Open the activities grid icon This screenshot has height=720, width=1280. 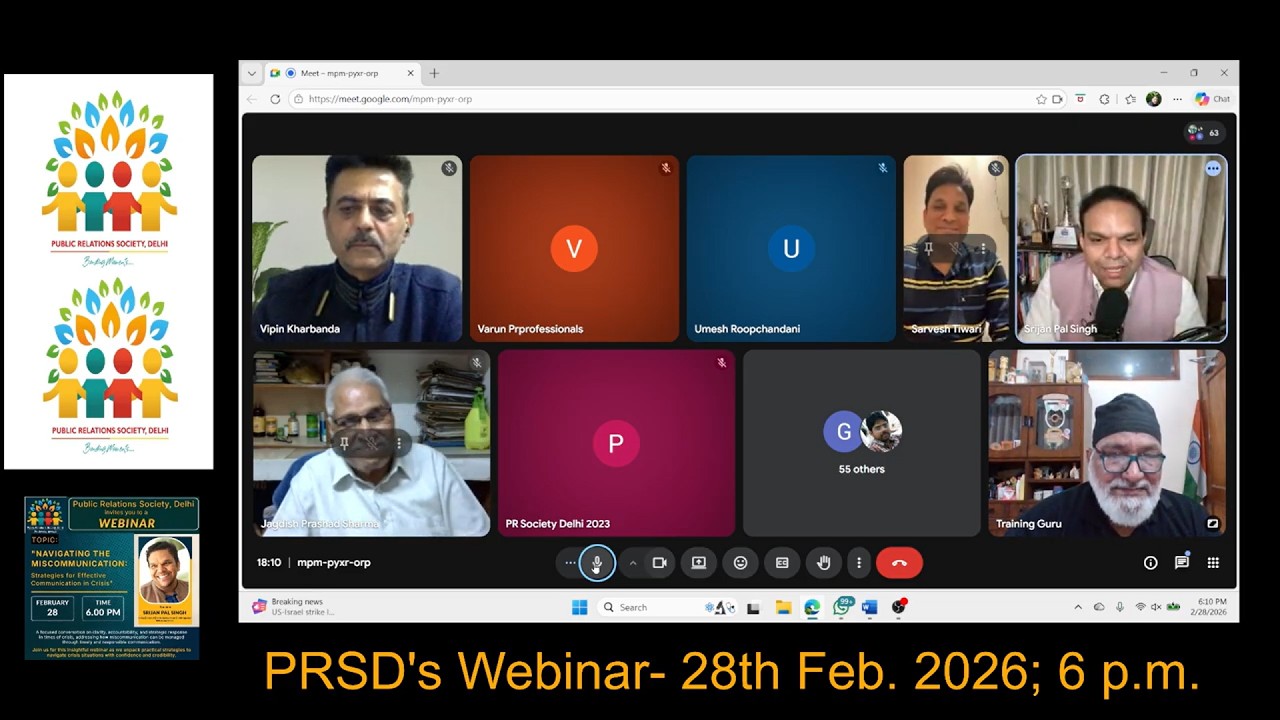(x=1213, y=563)
